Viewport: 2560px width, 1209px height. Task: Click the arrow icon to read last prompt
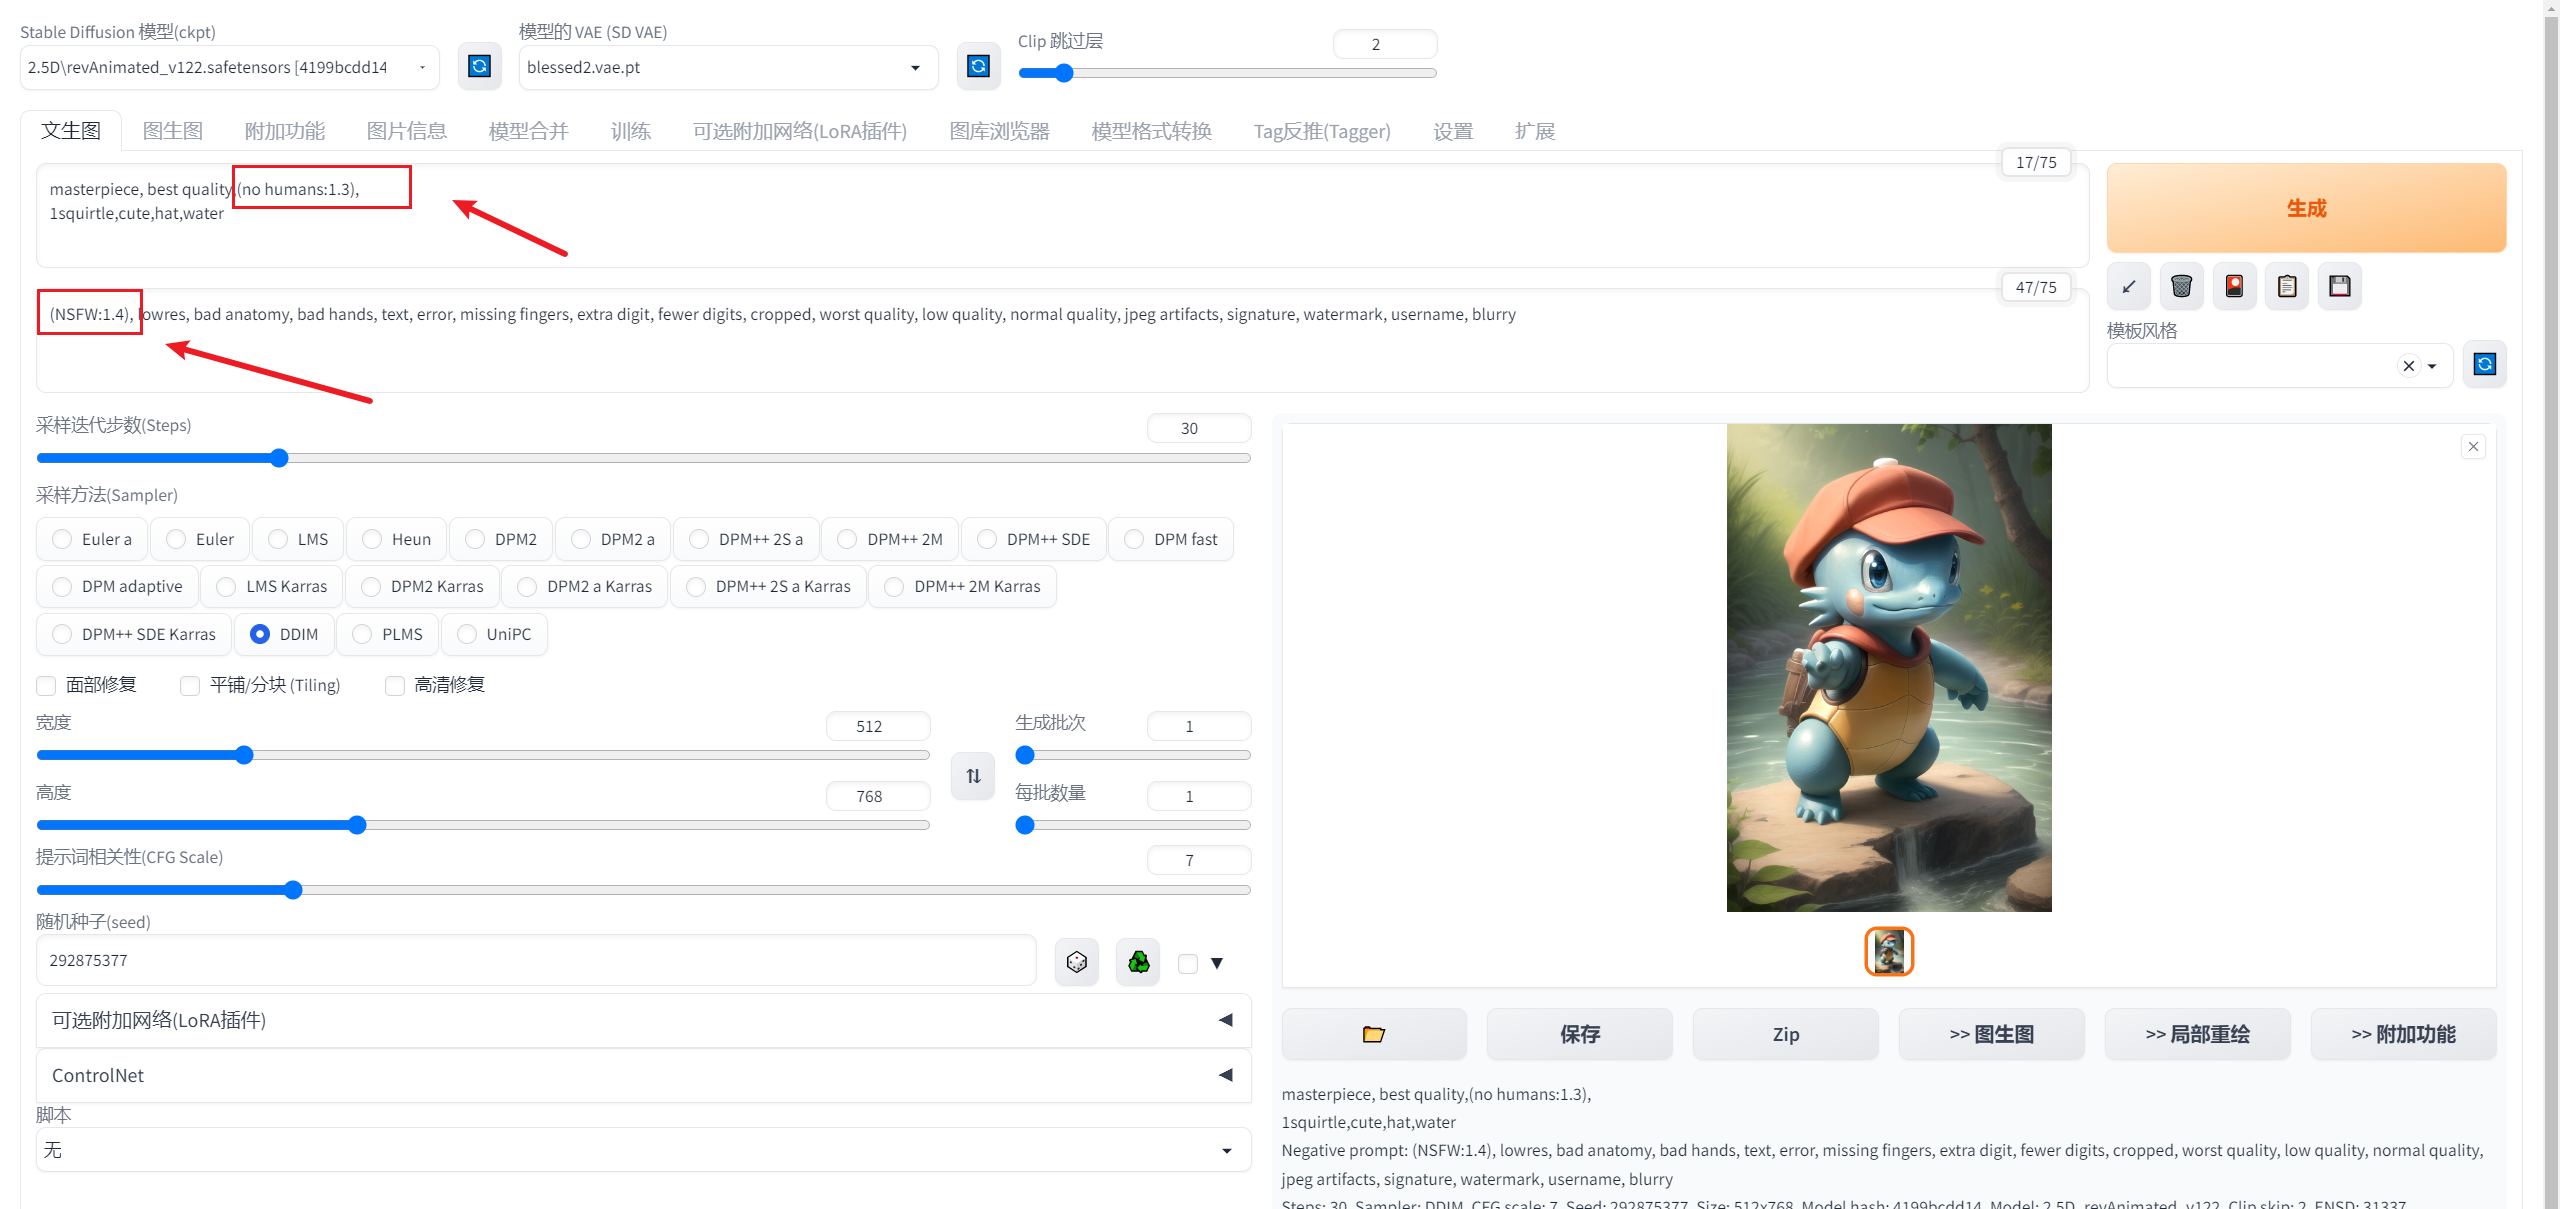point(2128,287)
